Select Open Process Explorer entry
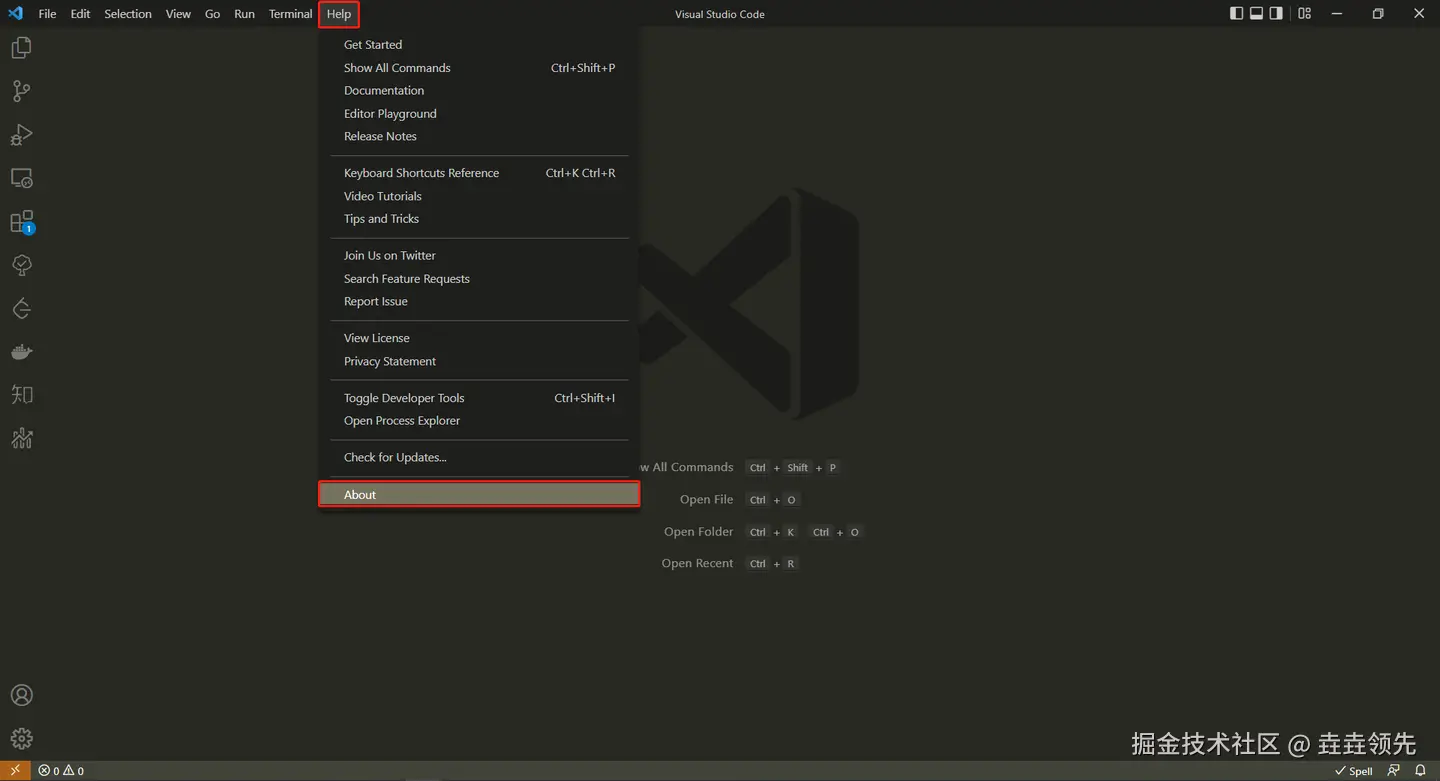This screenshot has width=1440, height=781. click(x=479, y=421)
